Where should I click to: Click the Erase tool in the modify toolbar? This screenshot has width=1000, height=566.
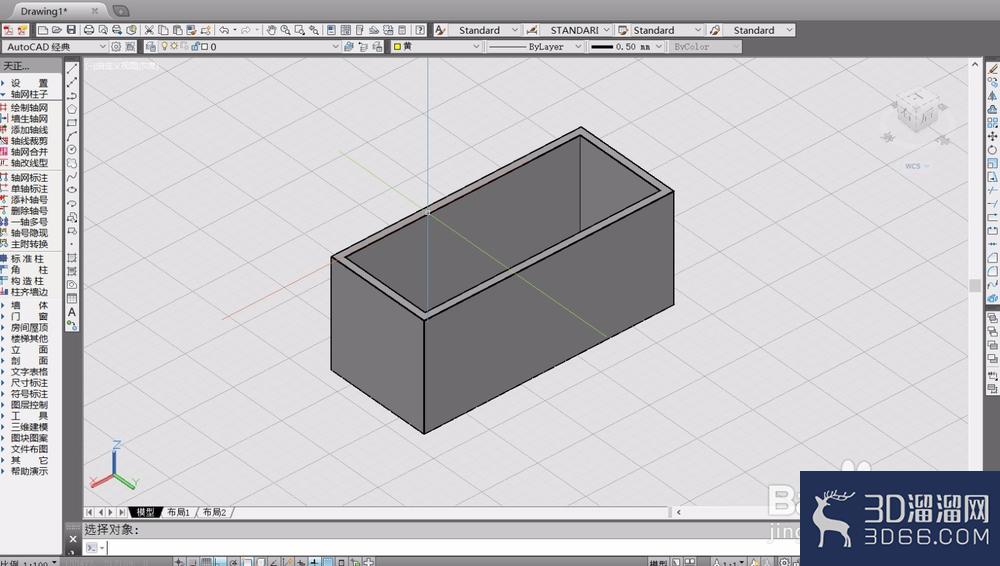[992, 69]
